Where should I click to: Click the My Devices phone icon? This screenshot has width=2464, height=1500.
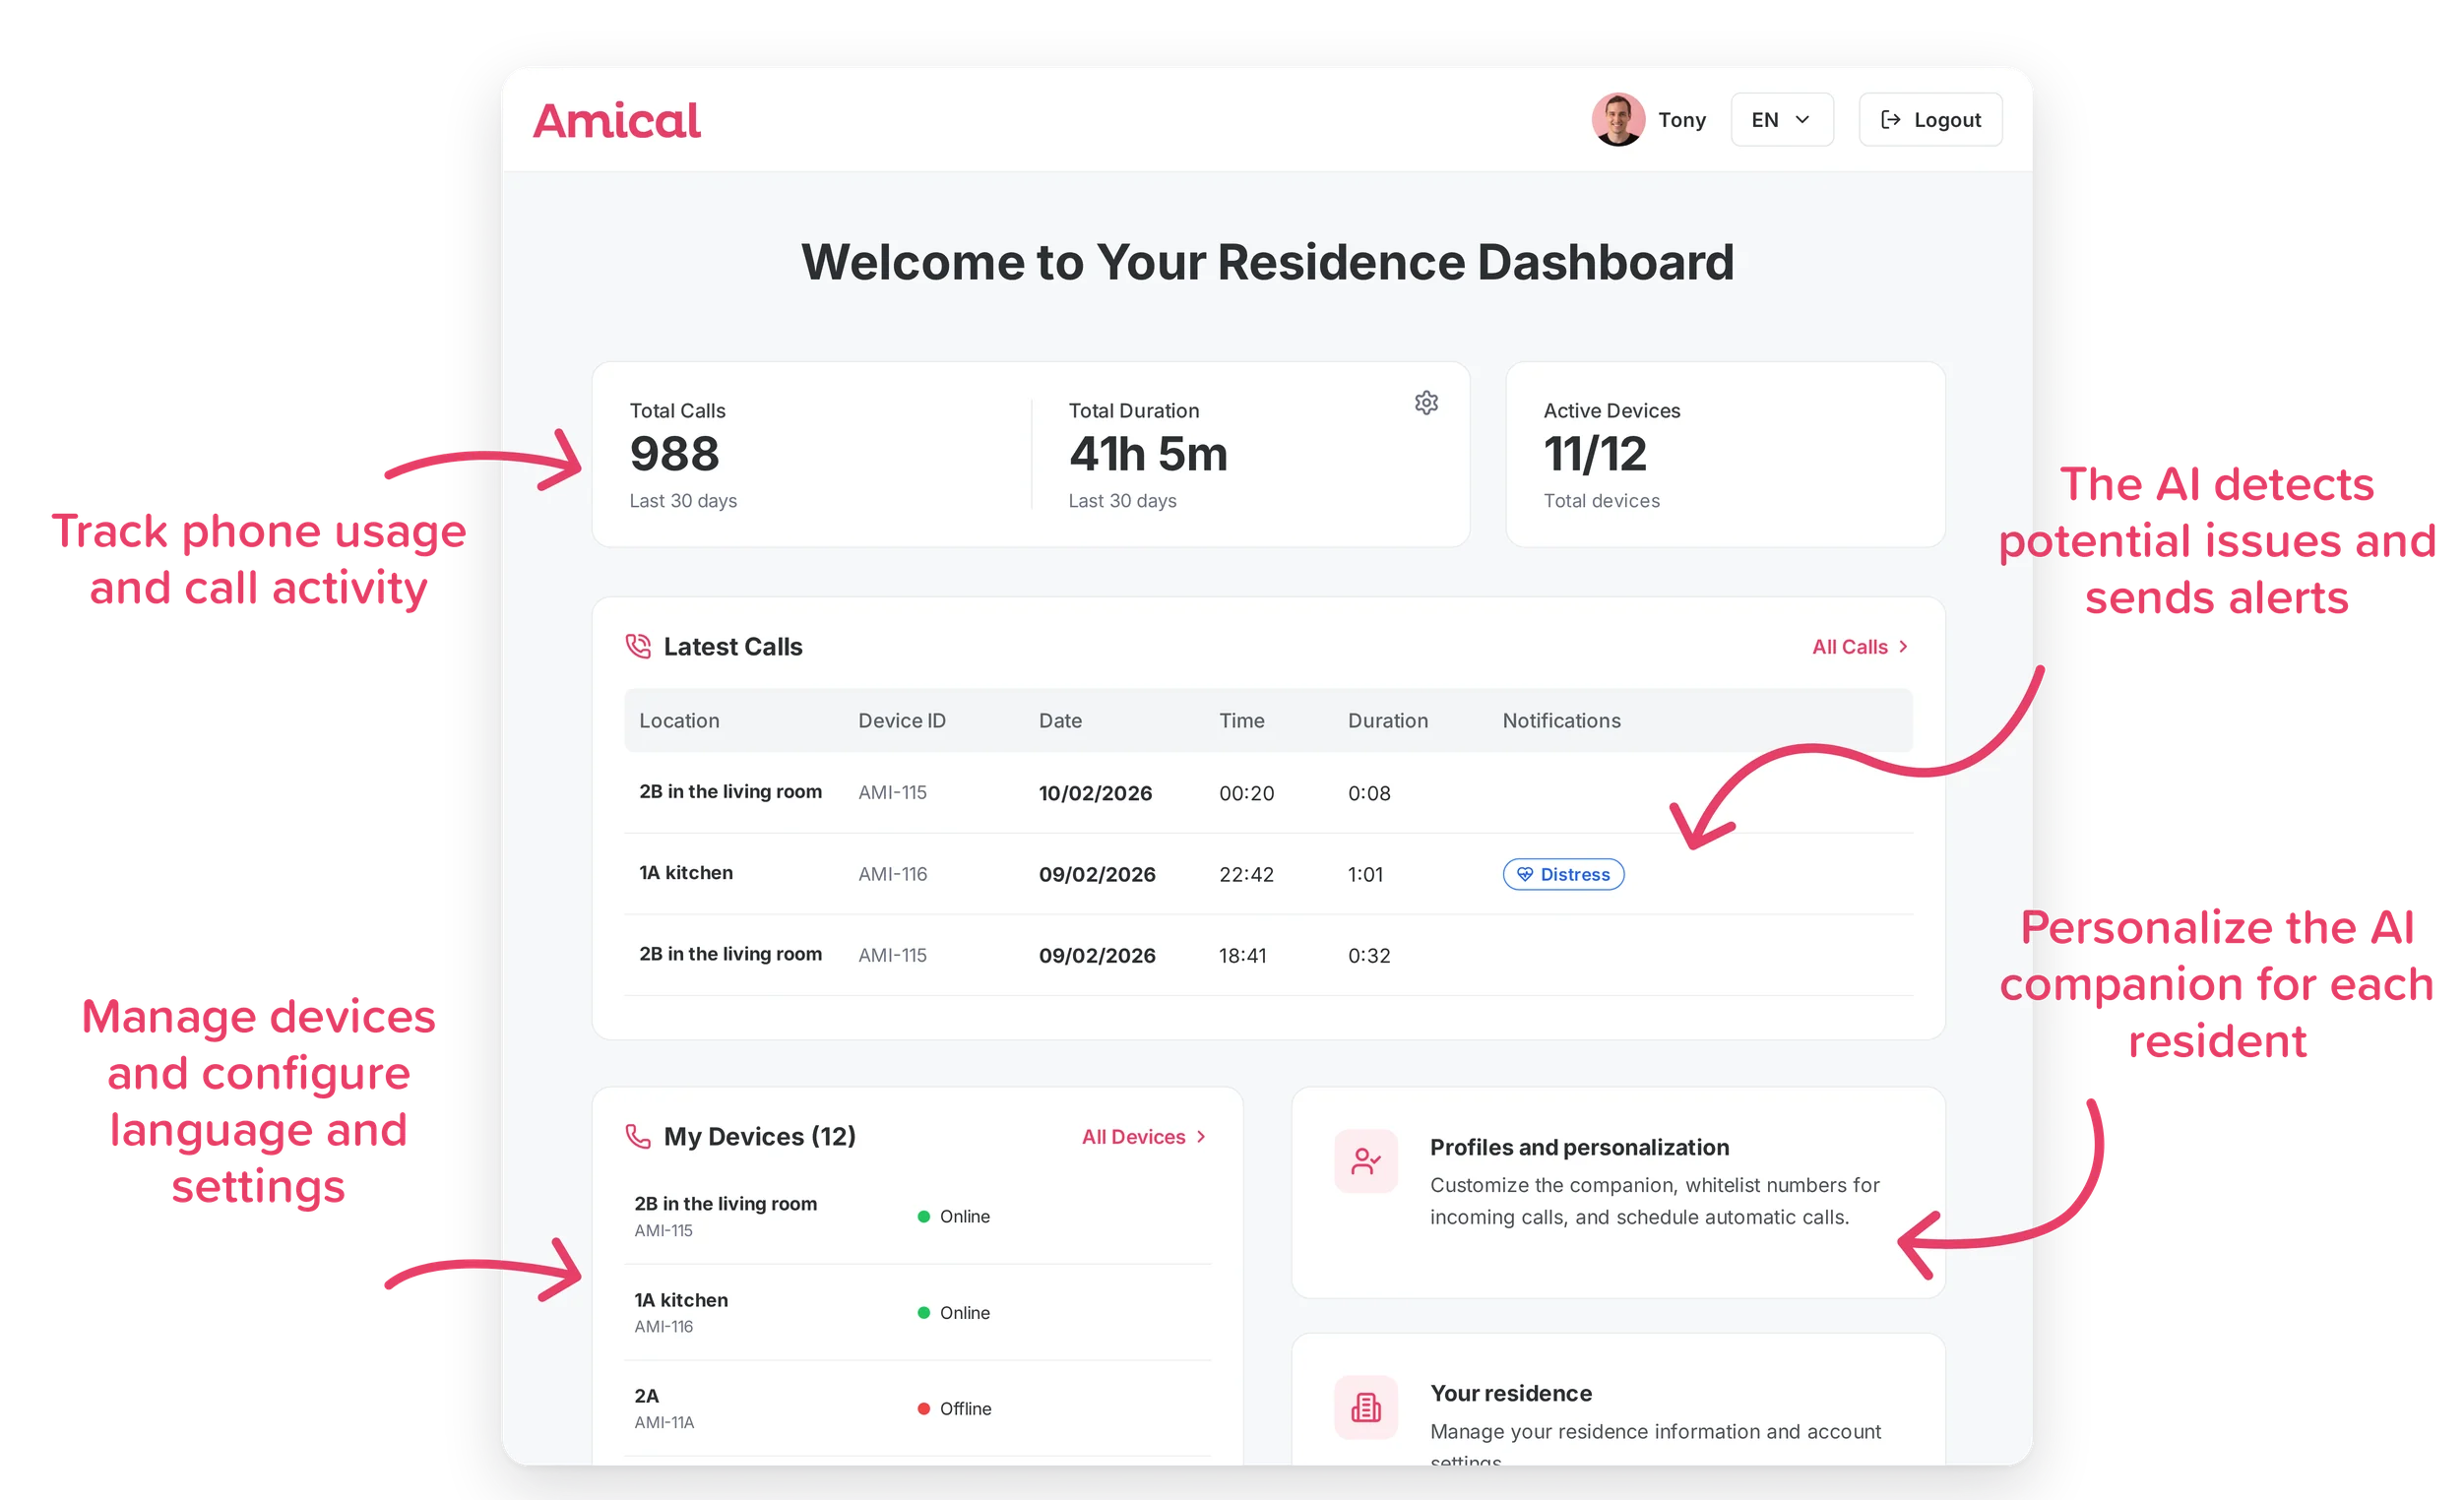pos(638,1136)
